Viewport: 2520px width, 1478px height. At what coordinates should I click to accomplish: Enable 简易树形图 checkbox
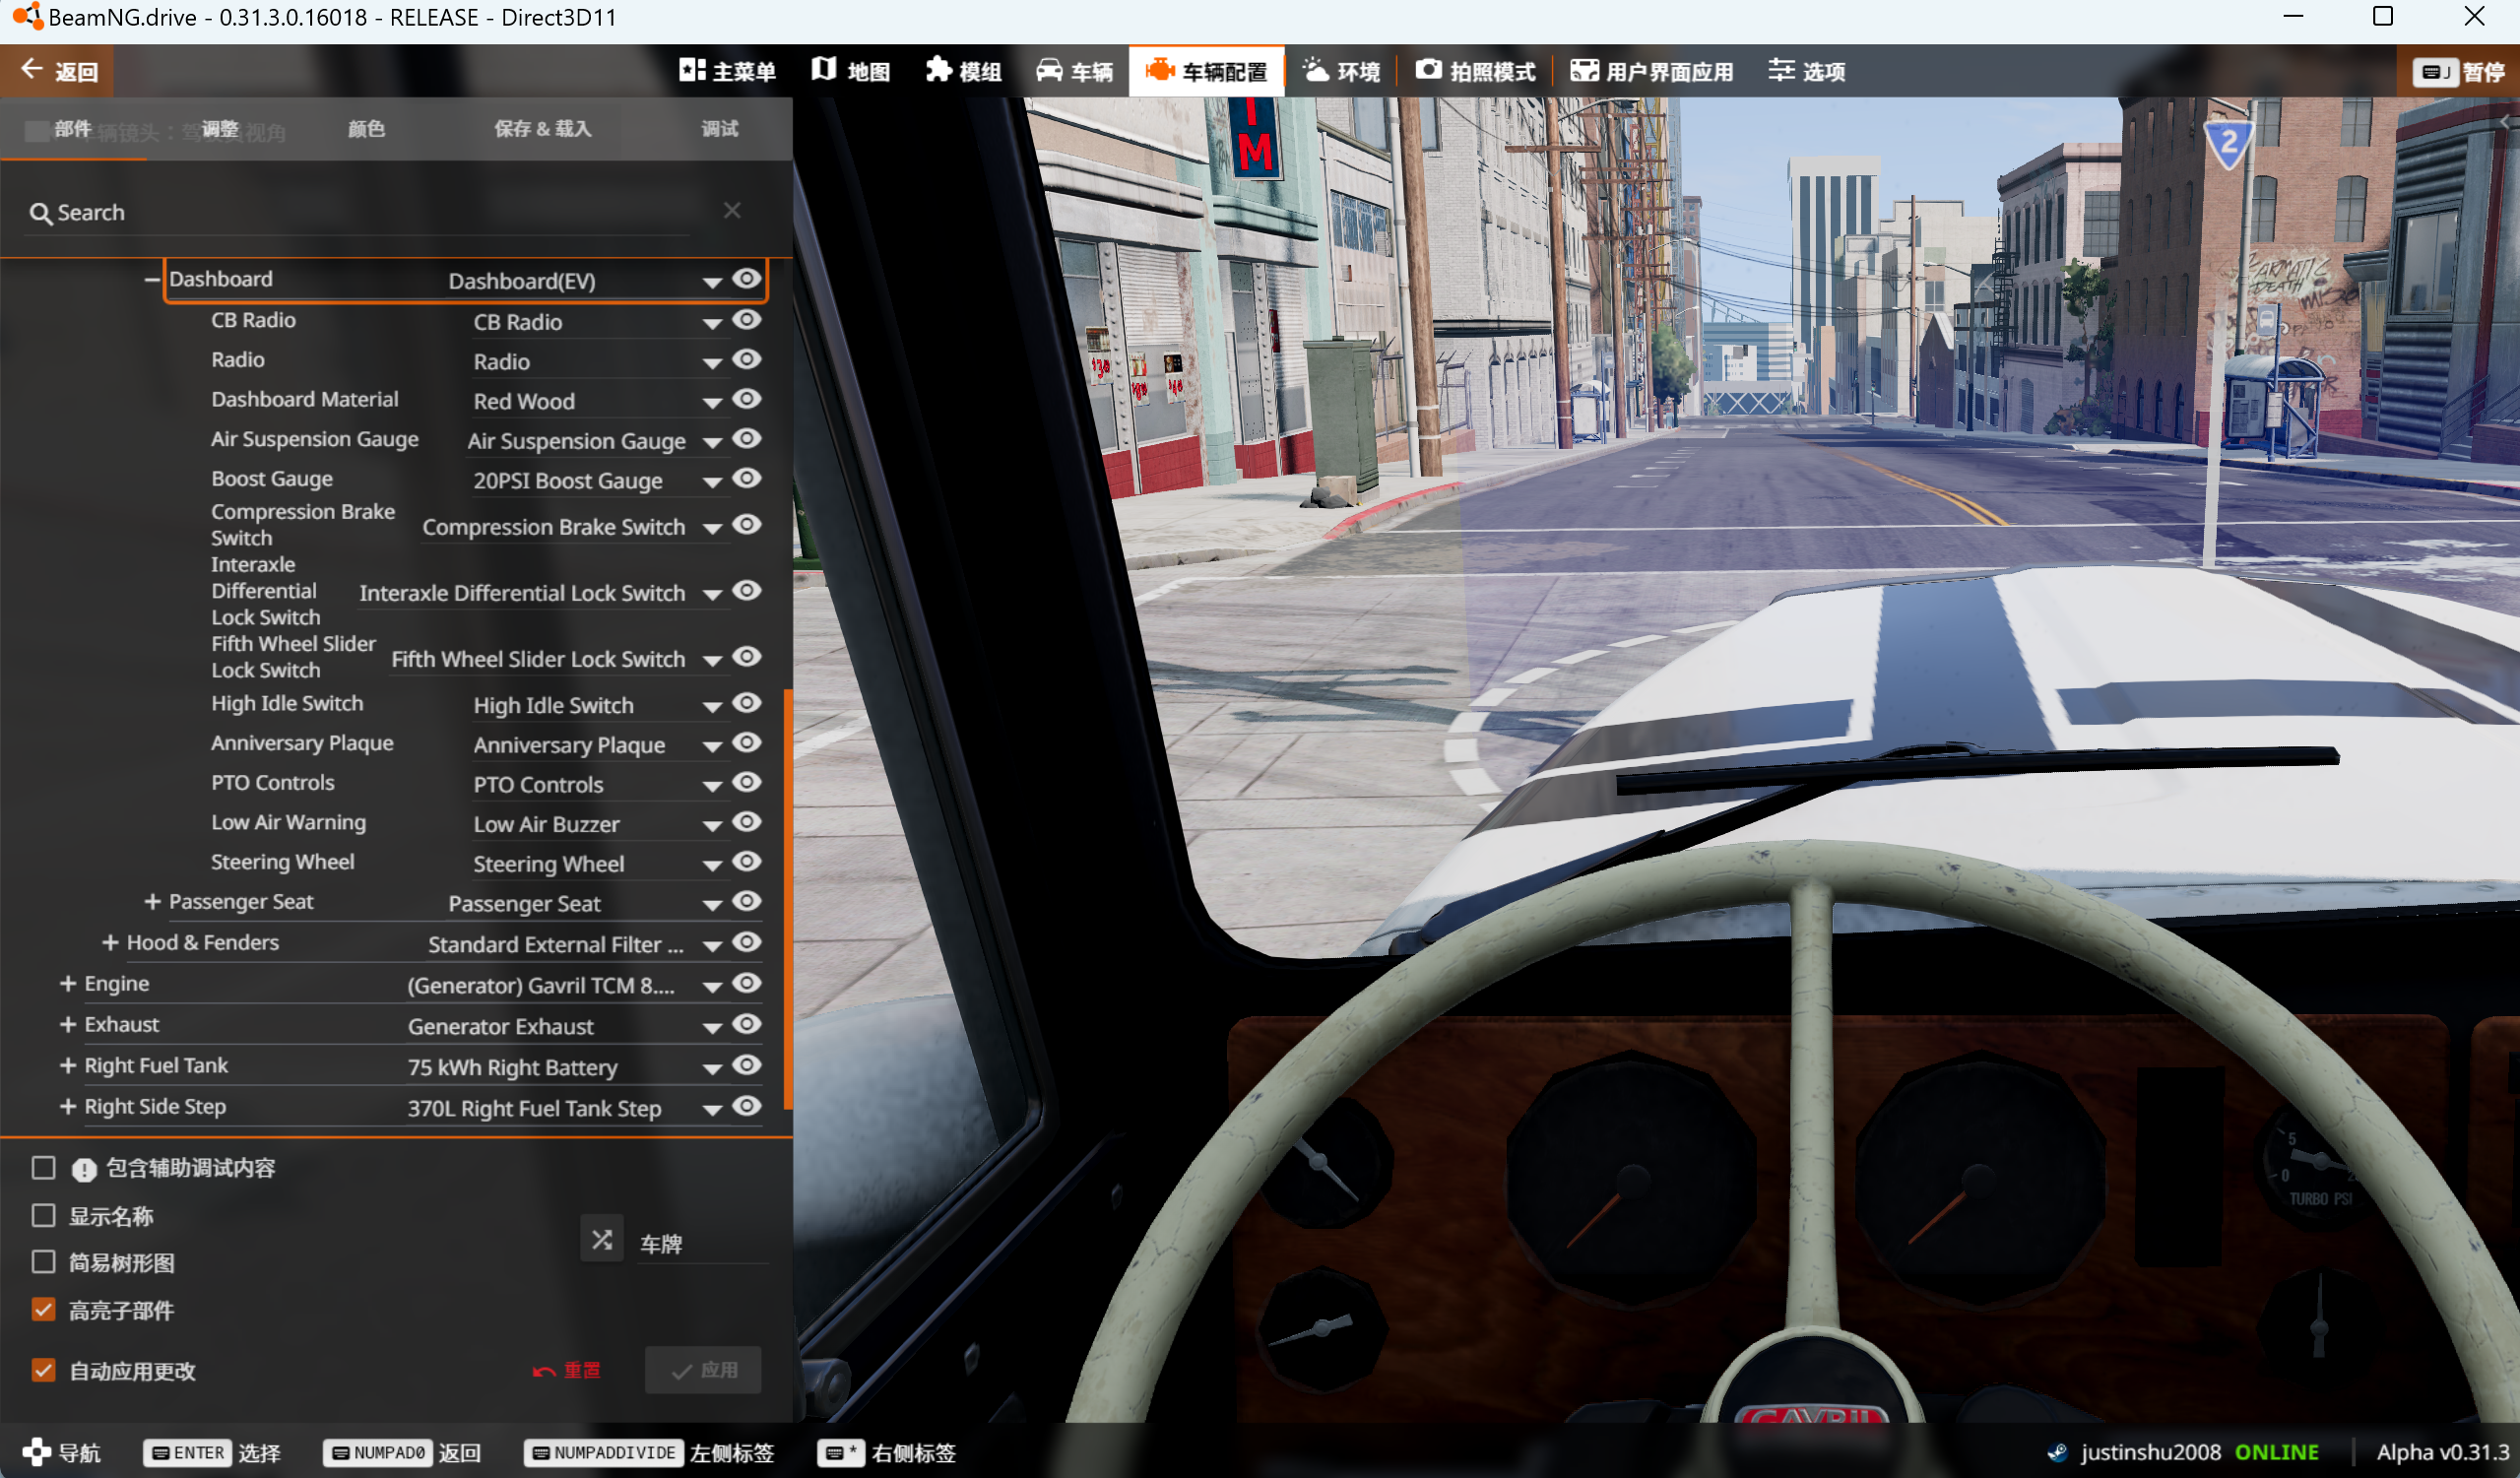[43, 1262]
